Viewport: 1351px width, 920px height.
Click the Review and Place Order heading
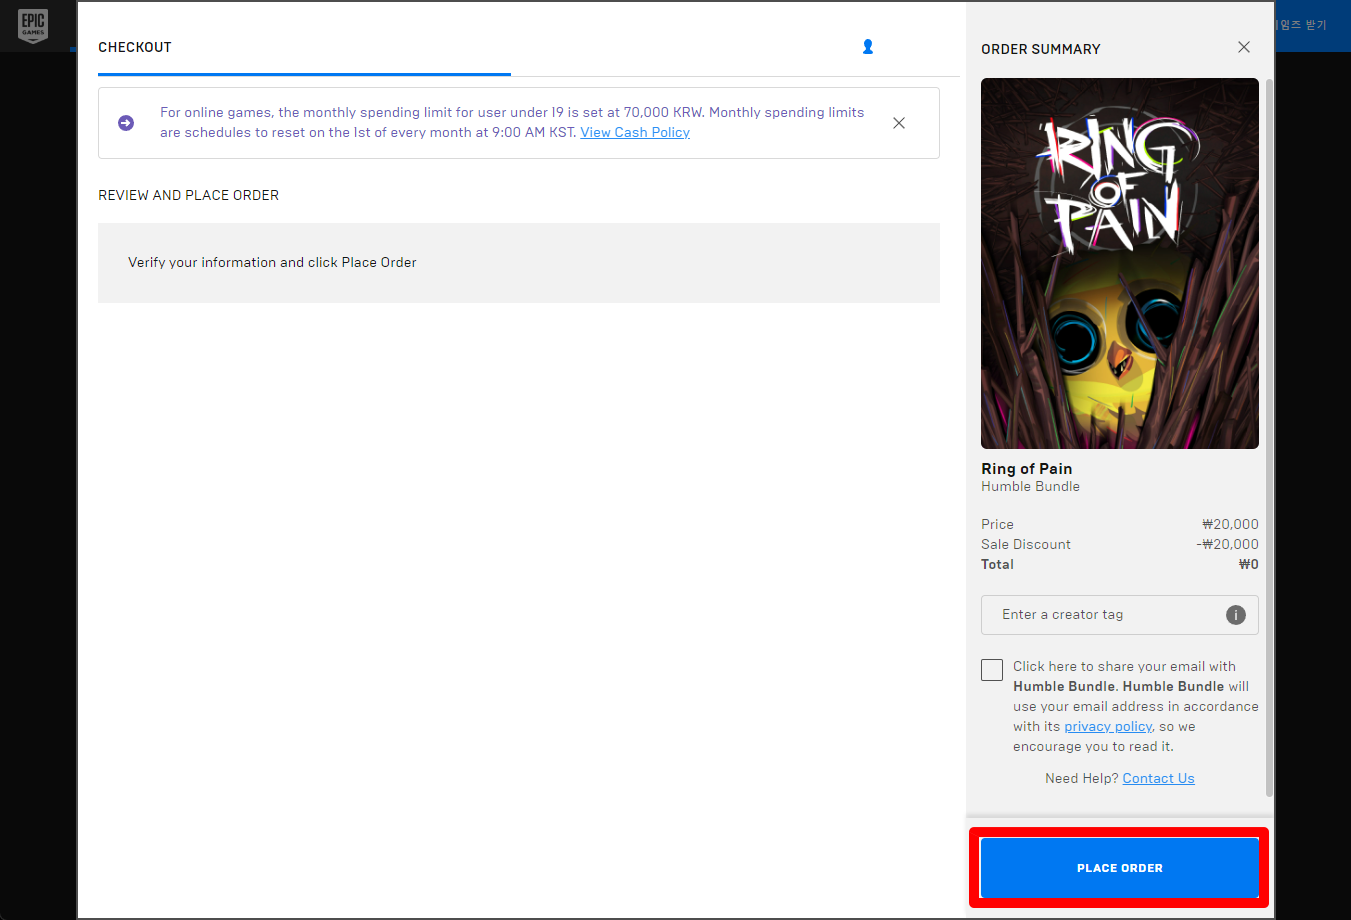click(188, 195)
